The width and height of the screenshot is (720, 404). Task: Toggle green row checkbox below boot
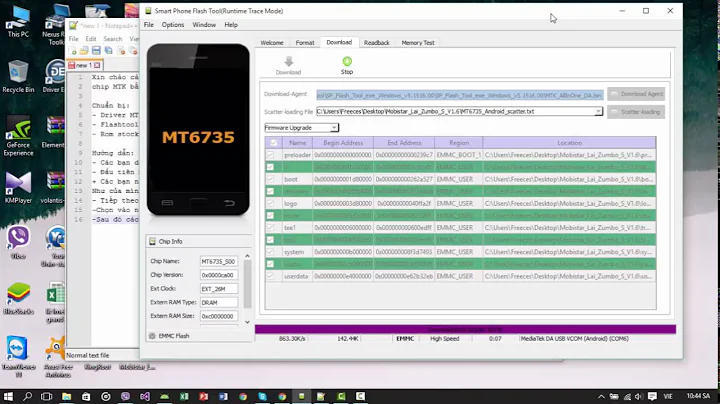tap(270, 191)
